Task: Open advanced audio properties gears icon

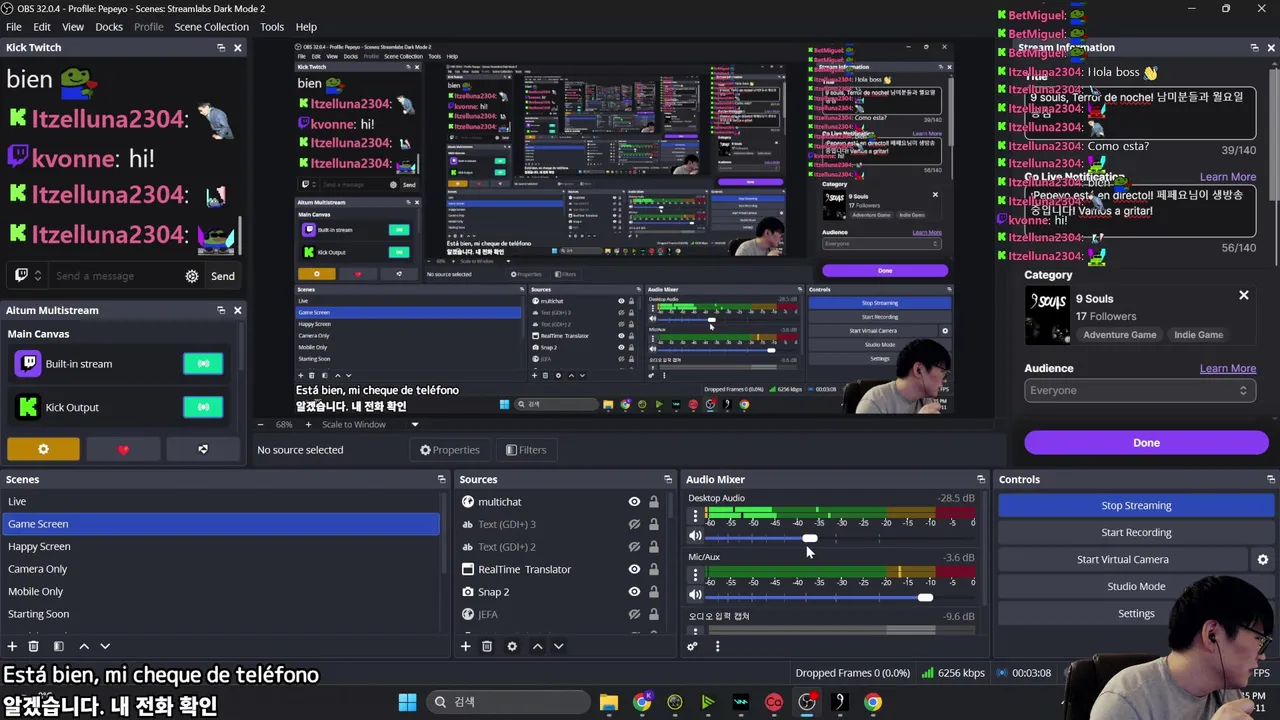Action: 692,647
